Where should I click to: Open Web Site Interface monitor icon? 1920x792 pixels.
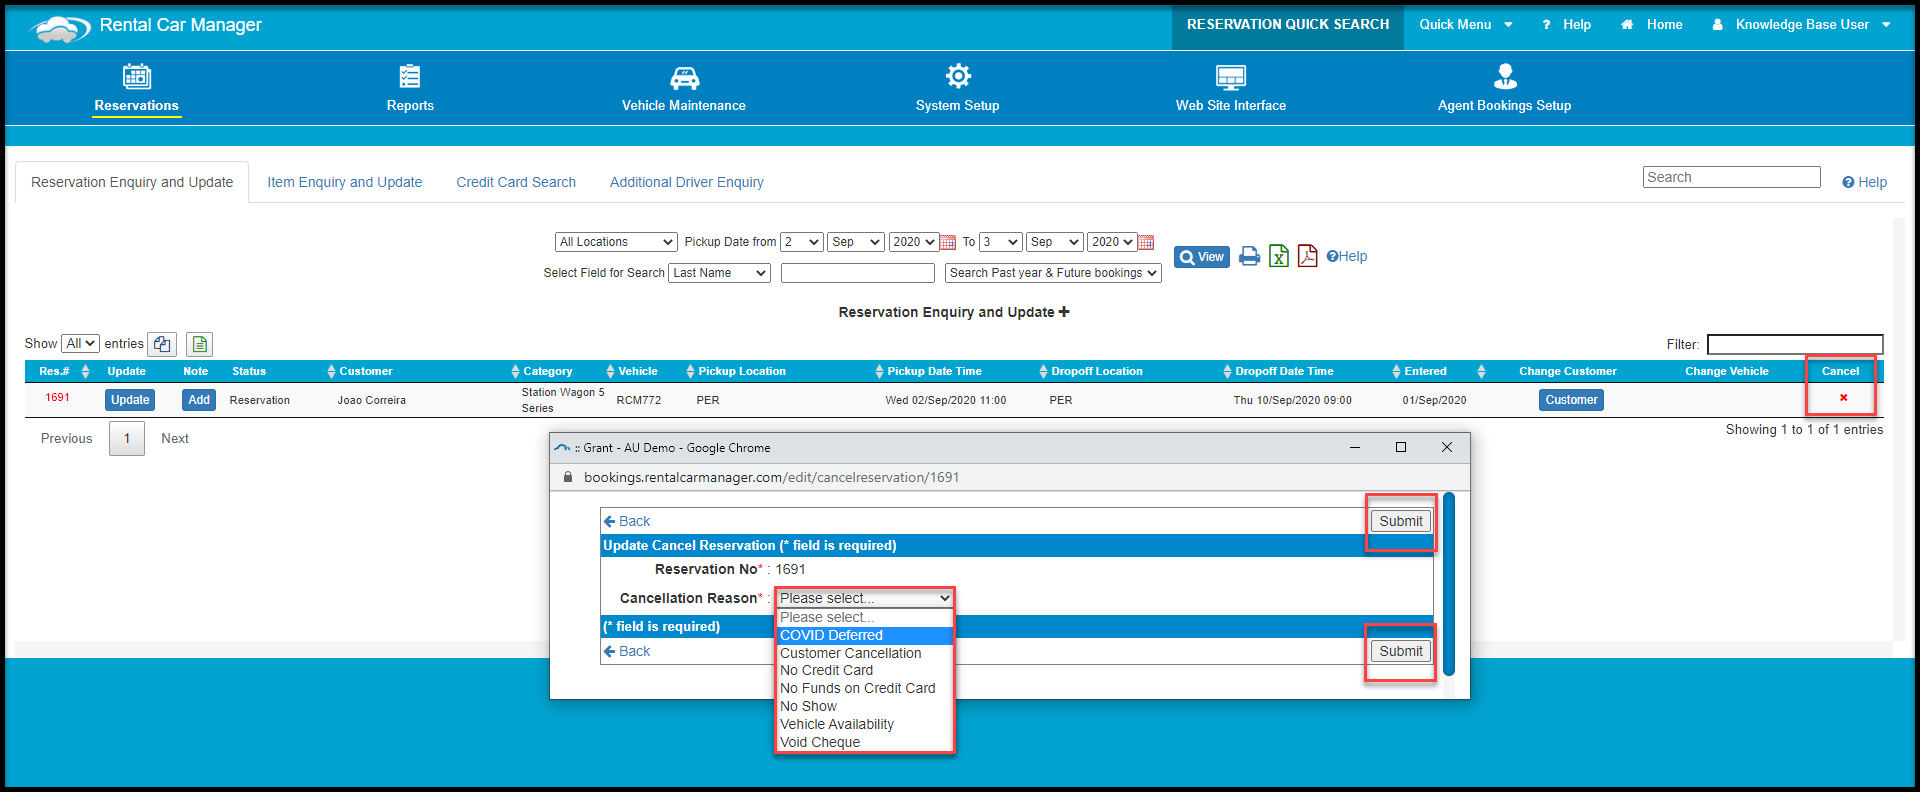(x=1231, y=77)
